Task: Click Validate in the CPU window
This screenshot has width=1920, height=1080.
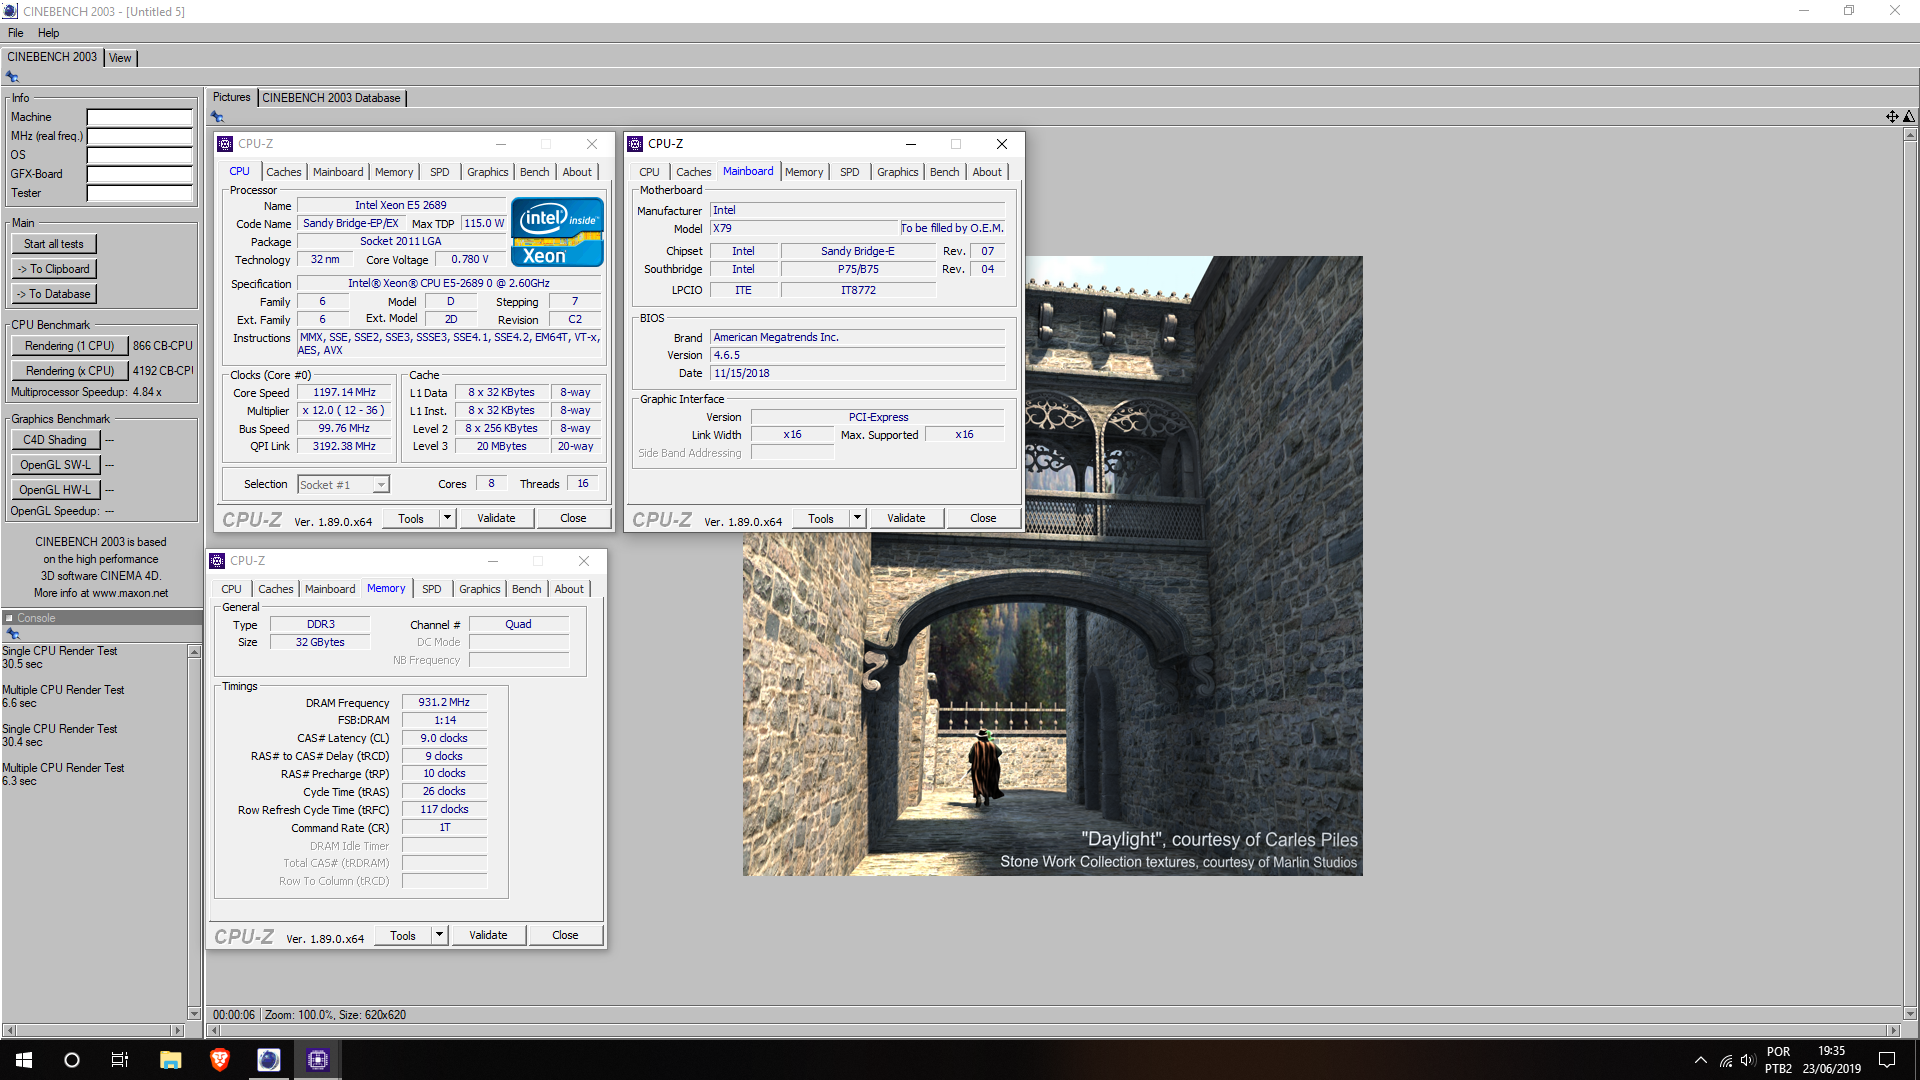Action: pyautogui.click(x=496, y=518)
